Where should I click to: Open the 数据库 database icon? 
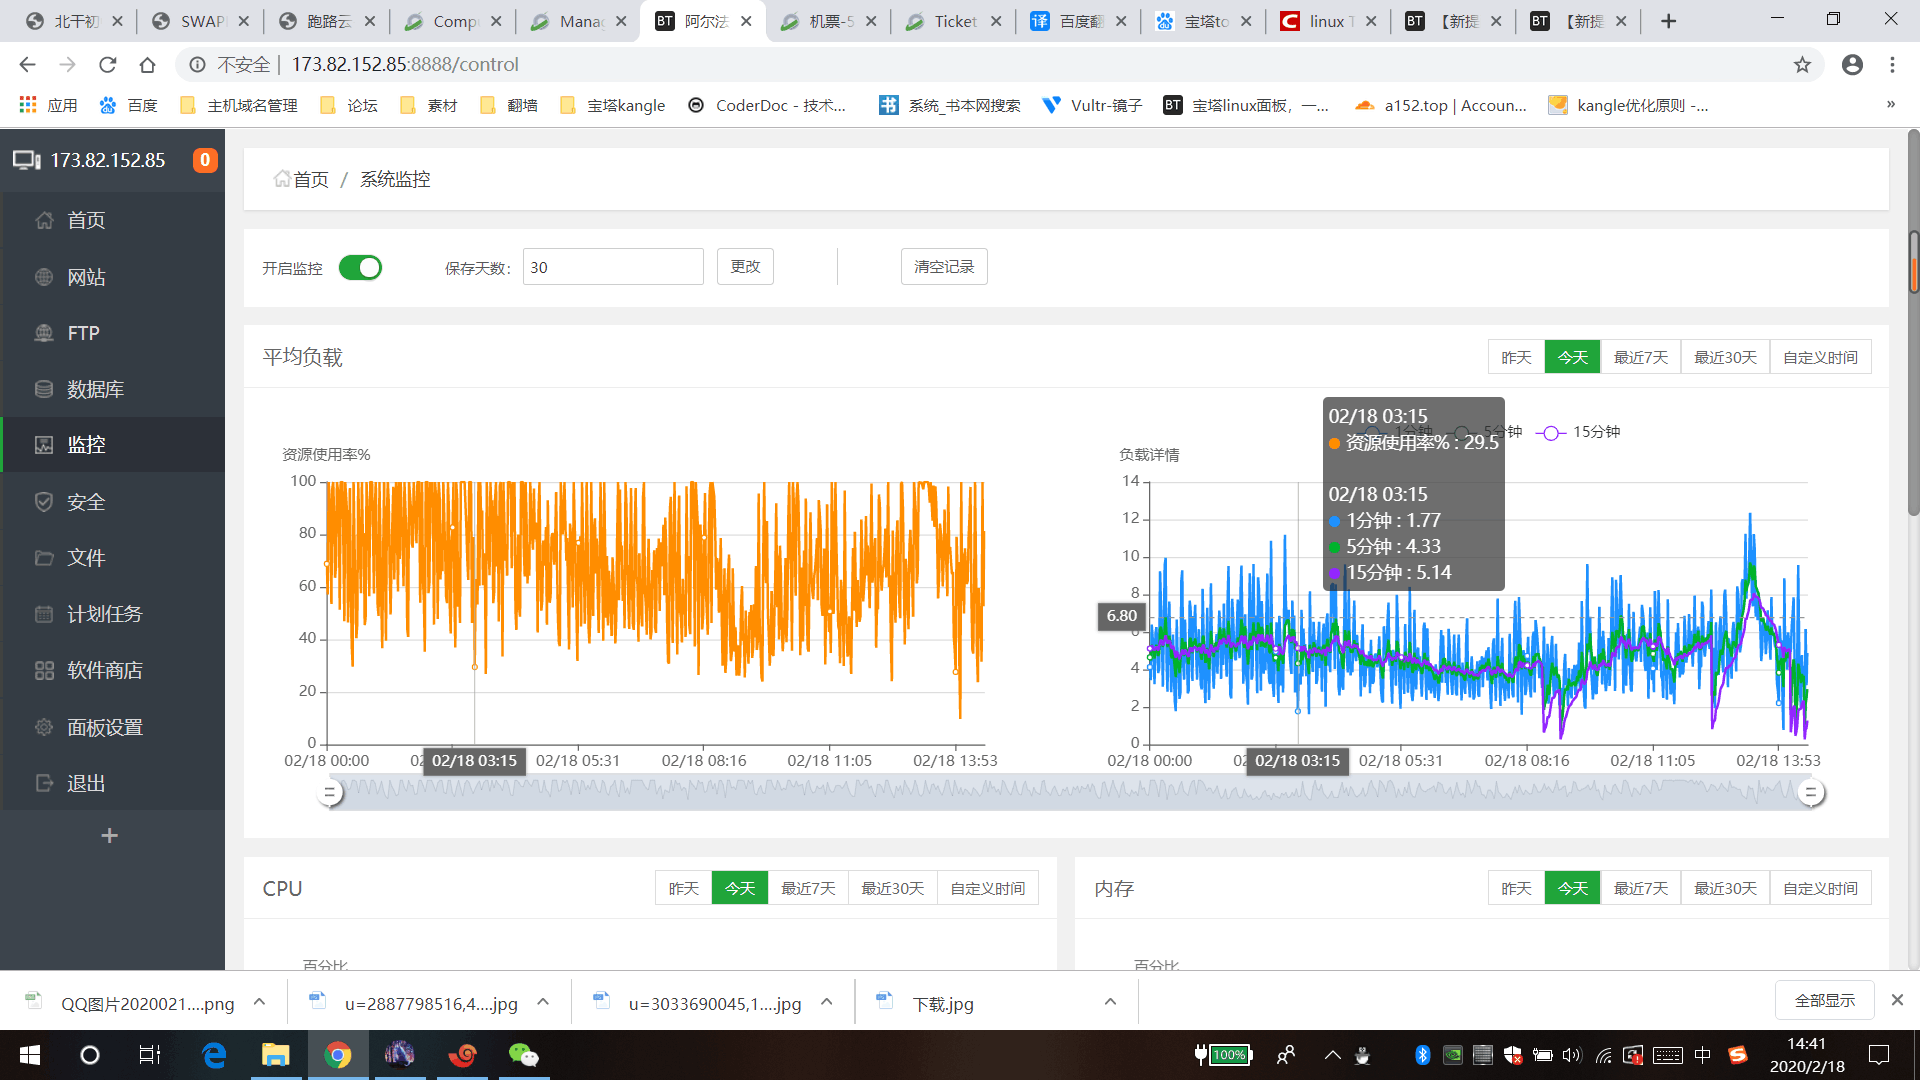point(44,389)
